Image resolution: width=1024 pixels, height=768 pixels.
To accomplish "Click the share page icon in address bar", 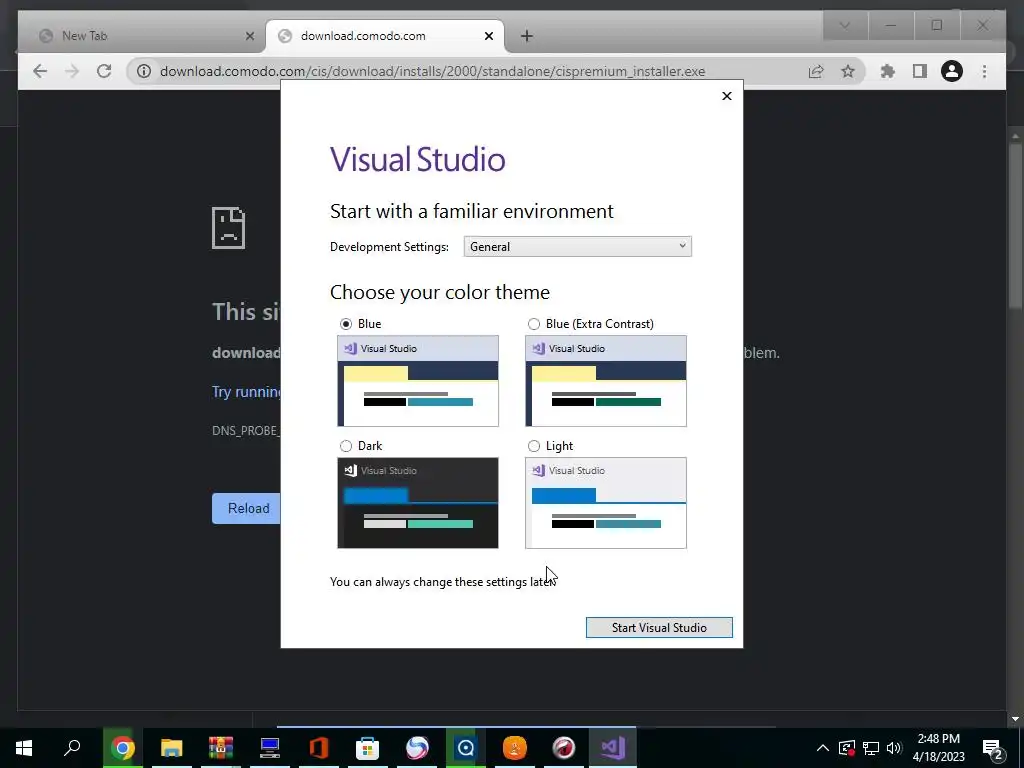I will pos(816,71).
